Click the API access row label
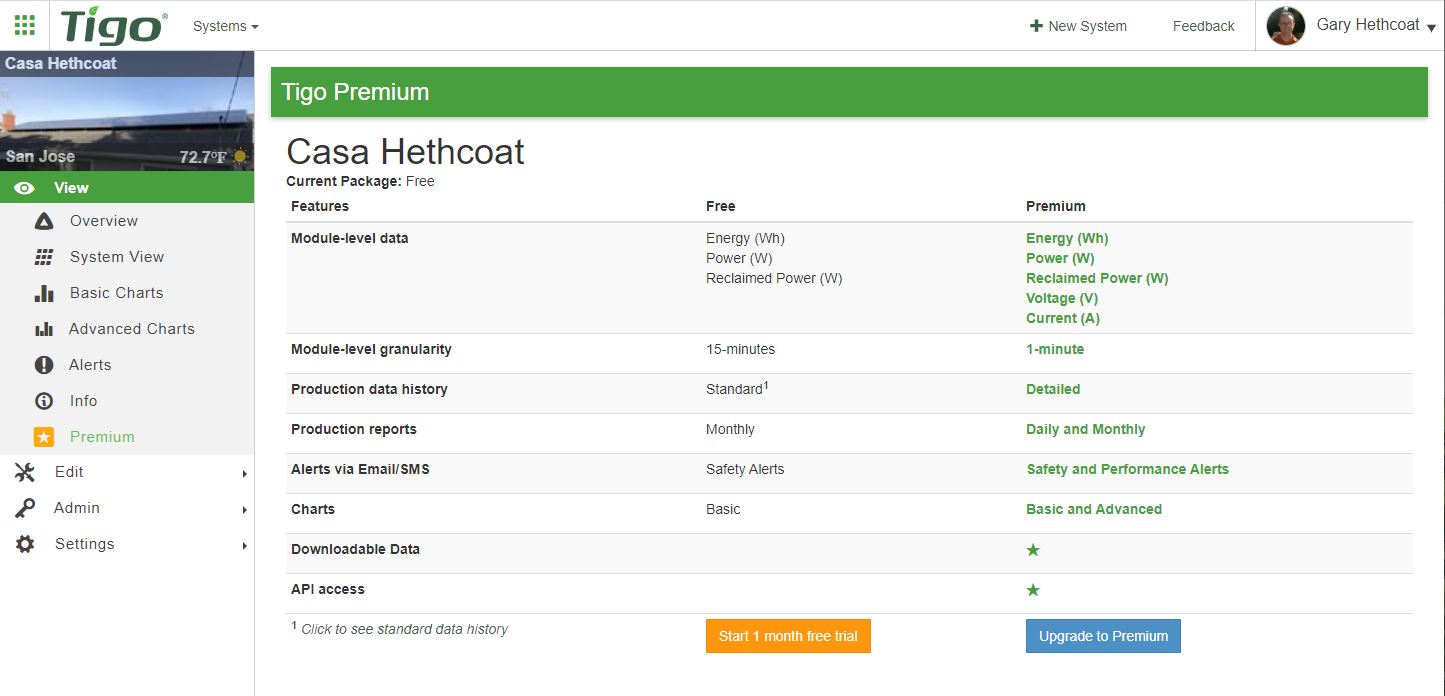Screen dimensions: 1445x696 (x=328, y=590)
